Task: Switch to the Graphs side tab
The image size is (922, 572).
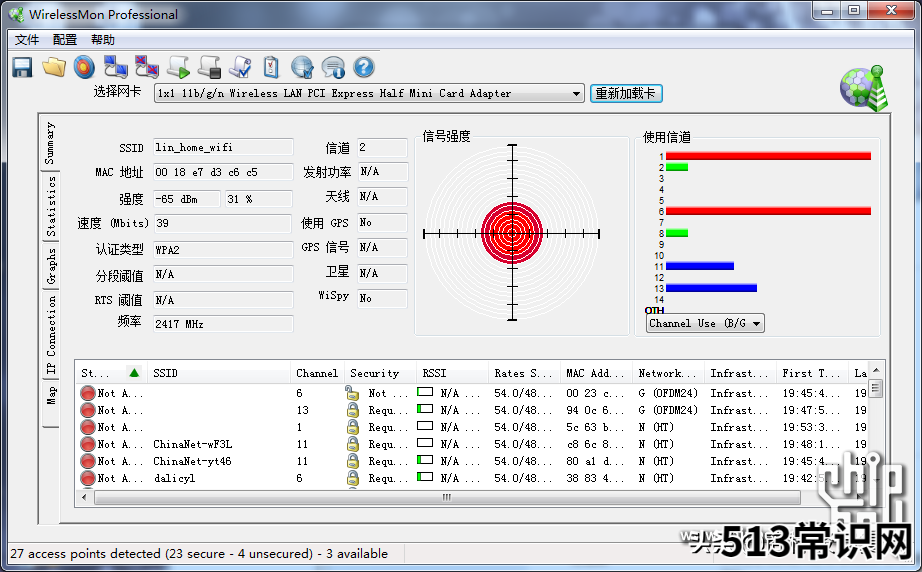Action: click(x=51, y=266)
